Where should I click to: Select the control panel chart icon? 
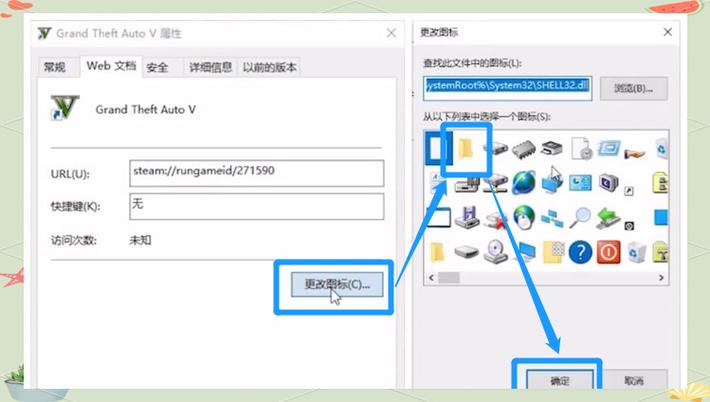(580, 183)
